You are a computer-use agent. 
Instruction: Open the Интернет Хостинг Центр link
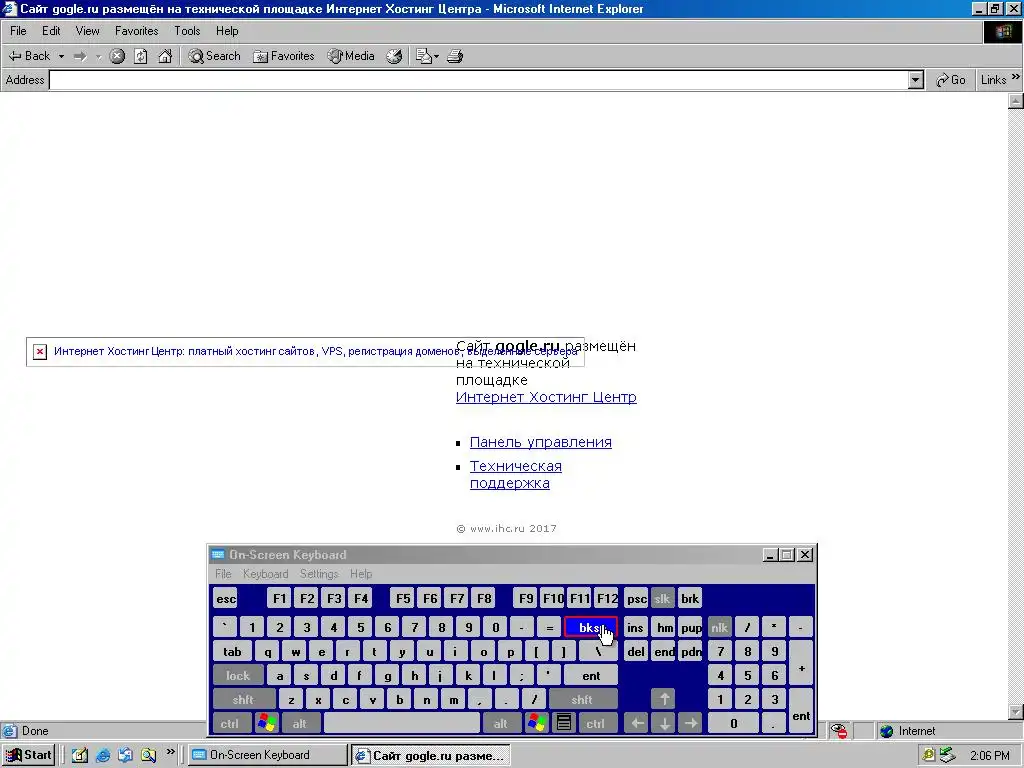click(x=546, y=397)
